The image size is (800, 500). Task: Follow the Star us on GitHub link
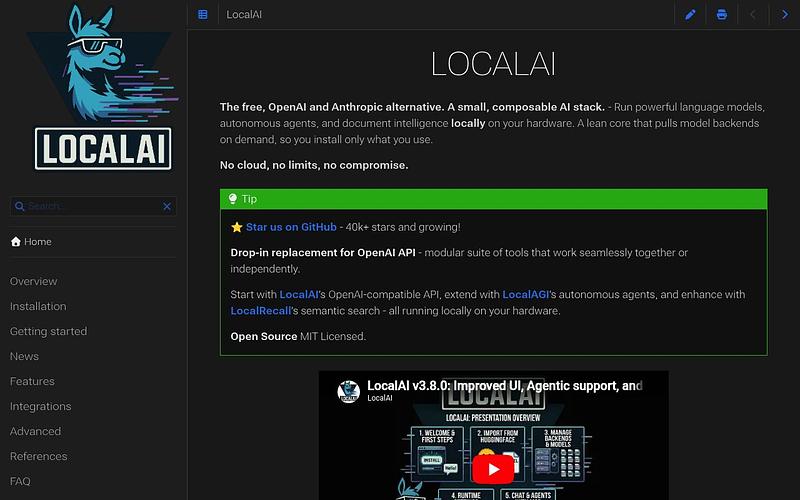291,227
